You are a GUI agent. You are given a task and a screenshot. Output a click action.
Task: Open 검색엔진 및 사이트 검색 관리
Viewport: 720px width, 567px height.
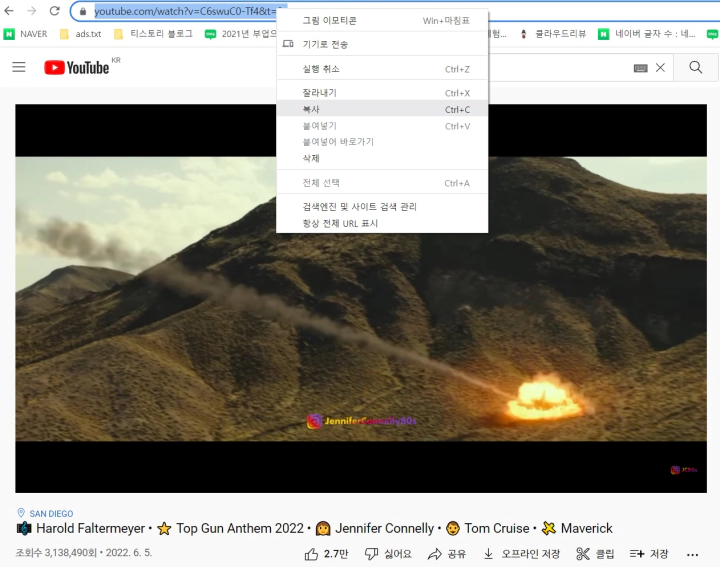point(382,207)
